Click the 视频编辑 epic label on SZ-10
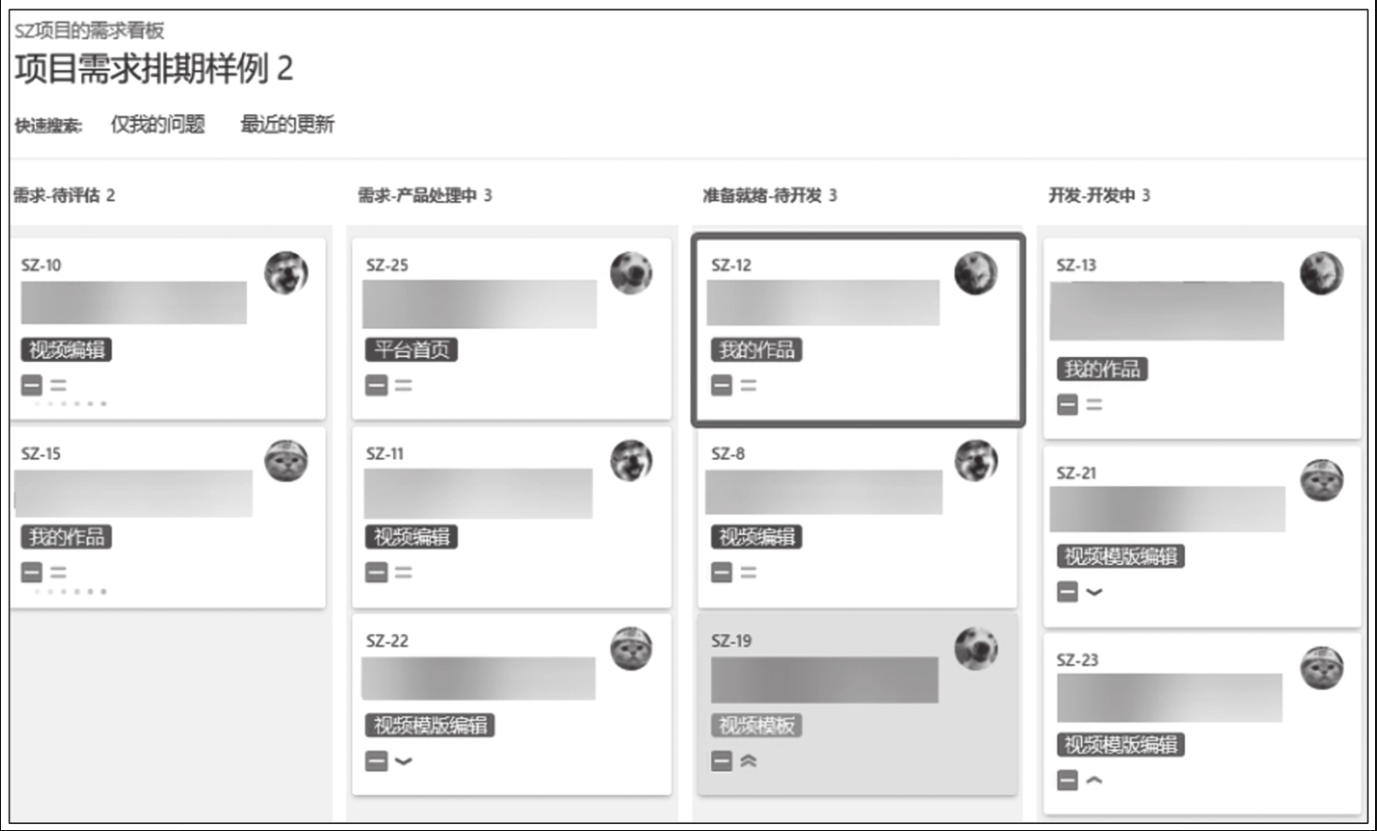1377x831 pixels. [66, 350]
